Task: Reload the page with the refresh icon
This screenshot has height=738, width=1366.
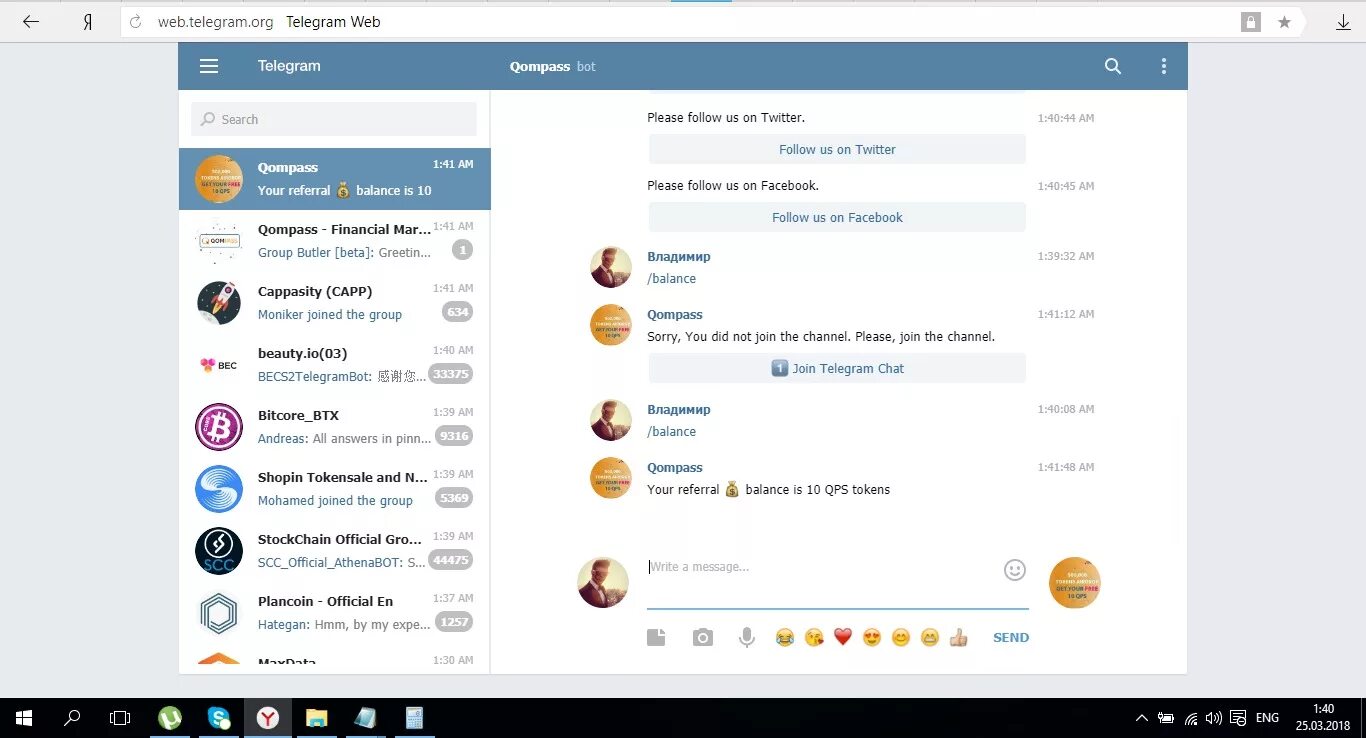Action: pyautogui.click(x=137, y=22)
